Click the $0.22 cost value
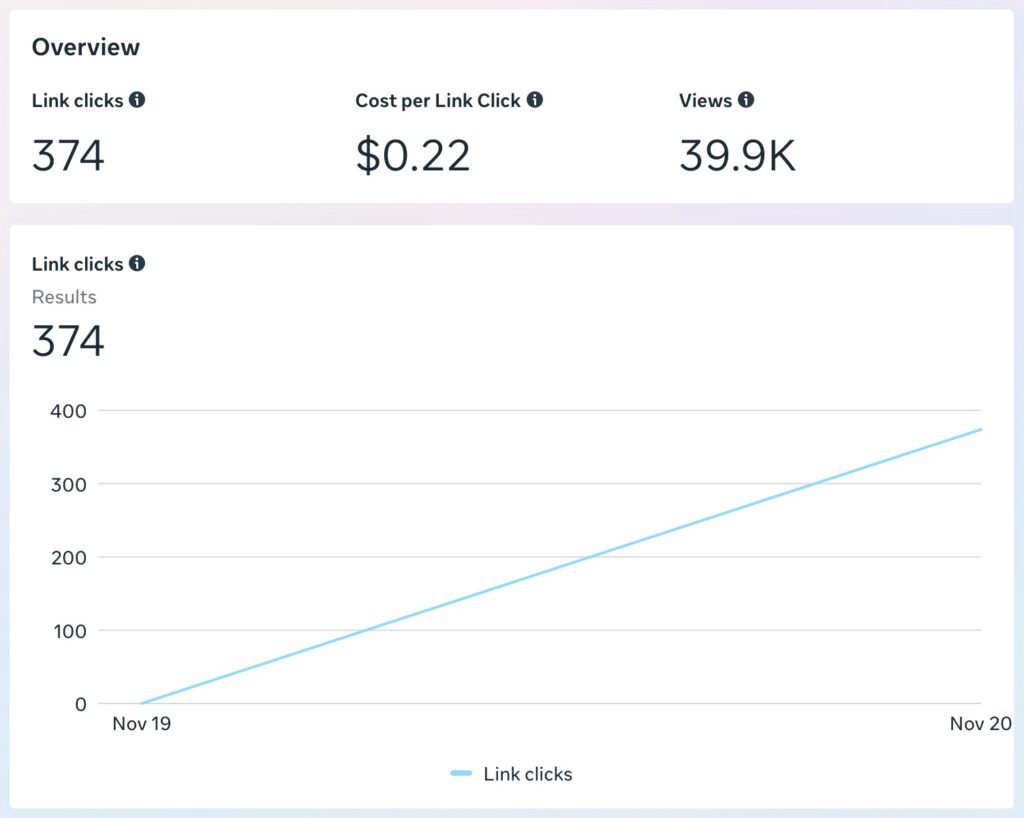 pyautogui.click(x=413, y=155)
